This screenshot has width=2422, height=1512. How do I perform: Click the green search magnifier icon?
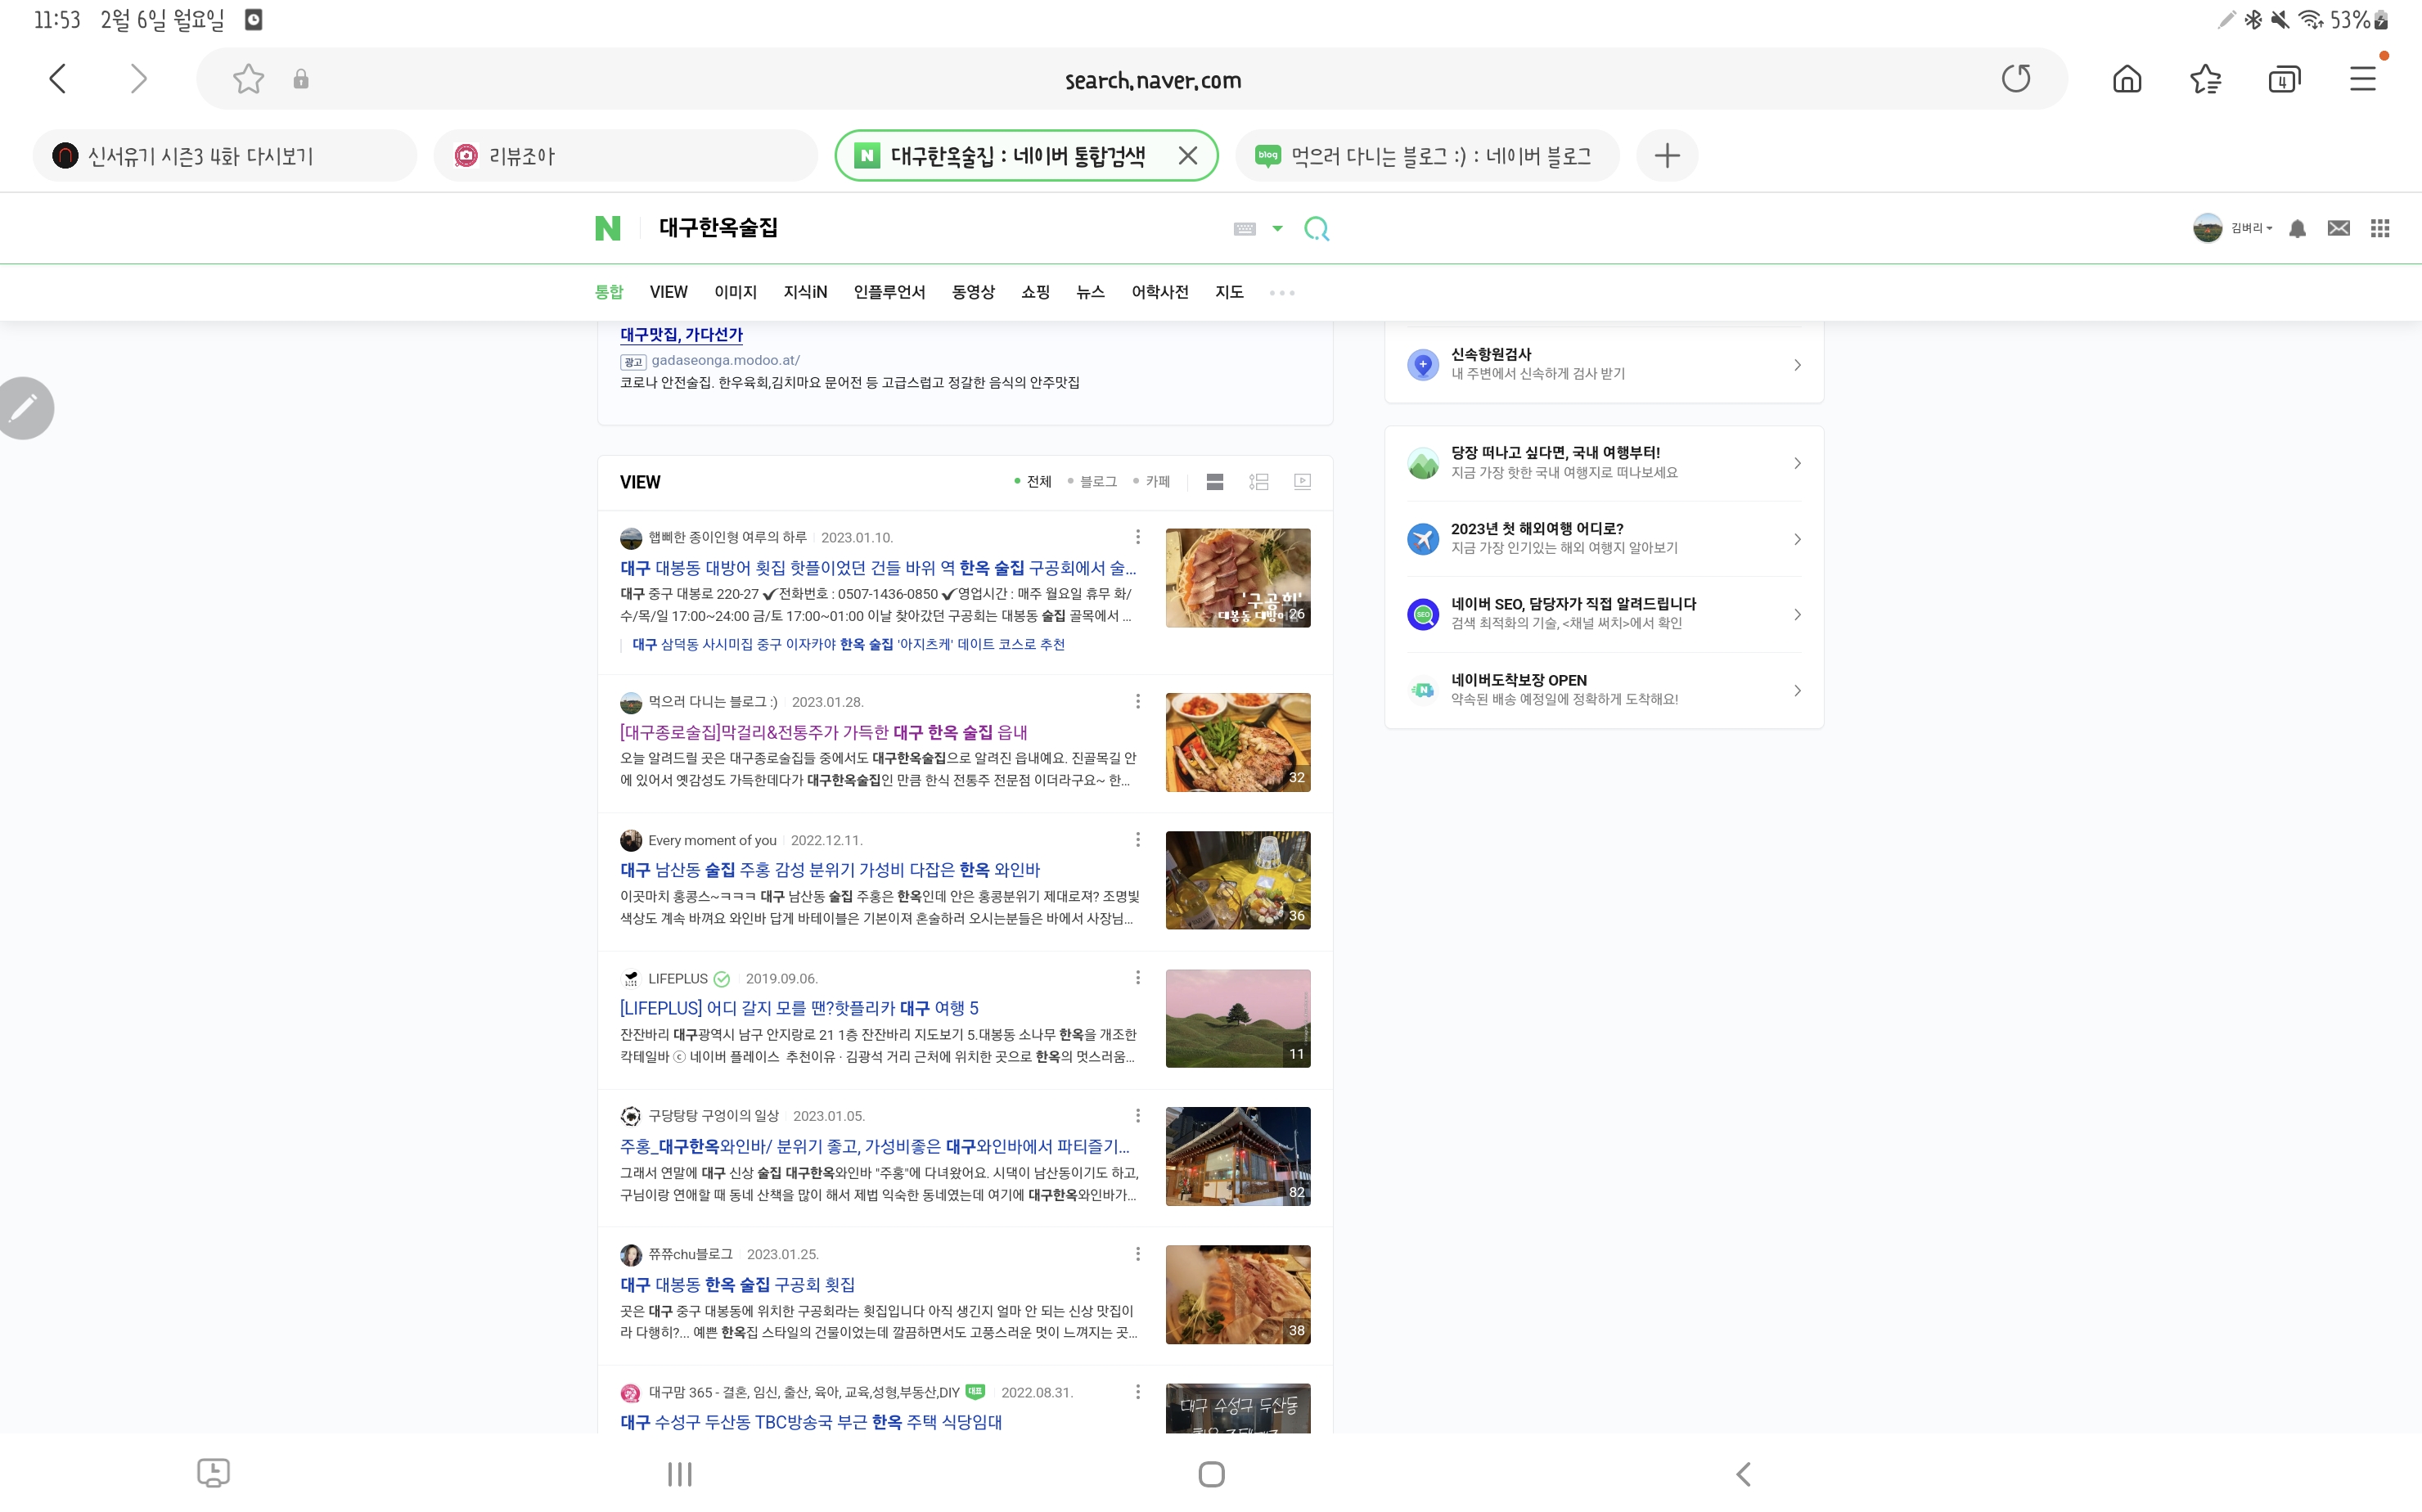tap(1317, 229)
